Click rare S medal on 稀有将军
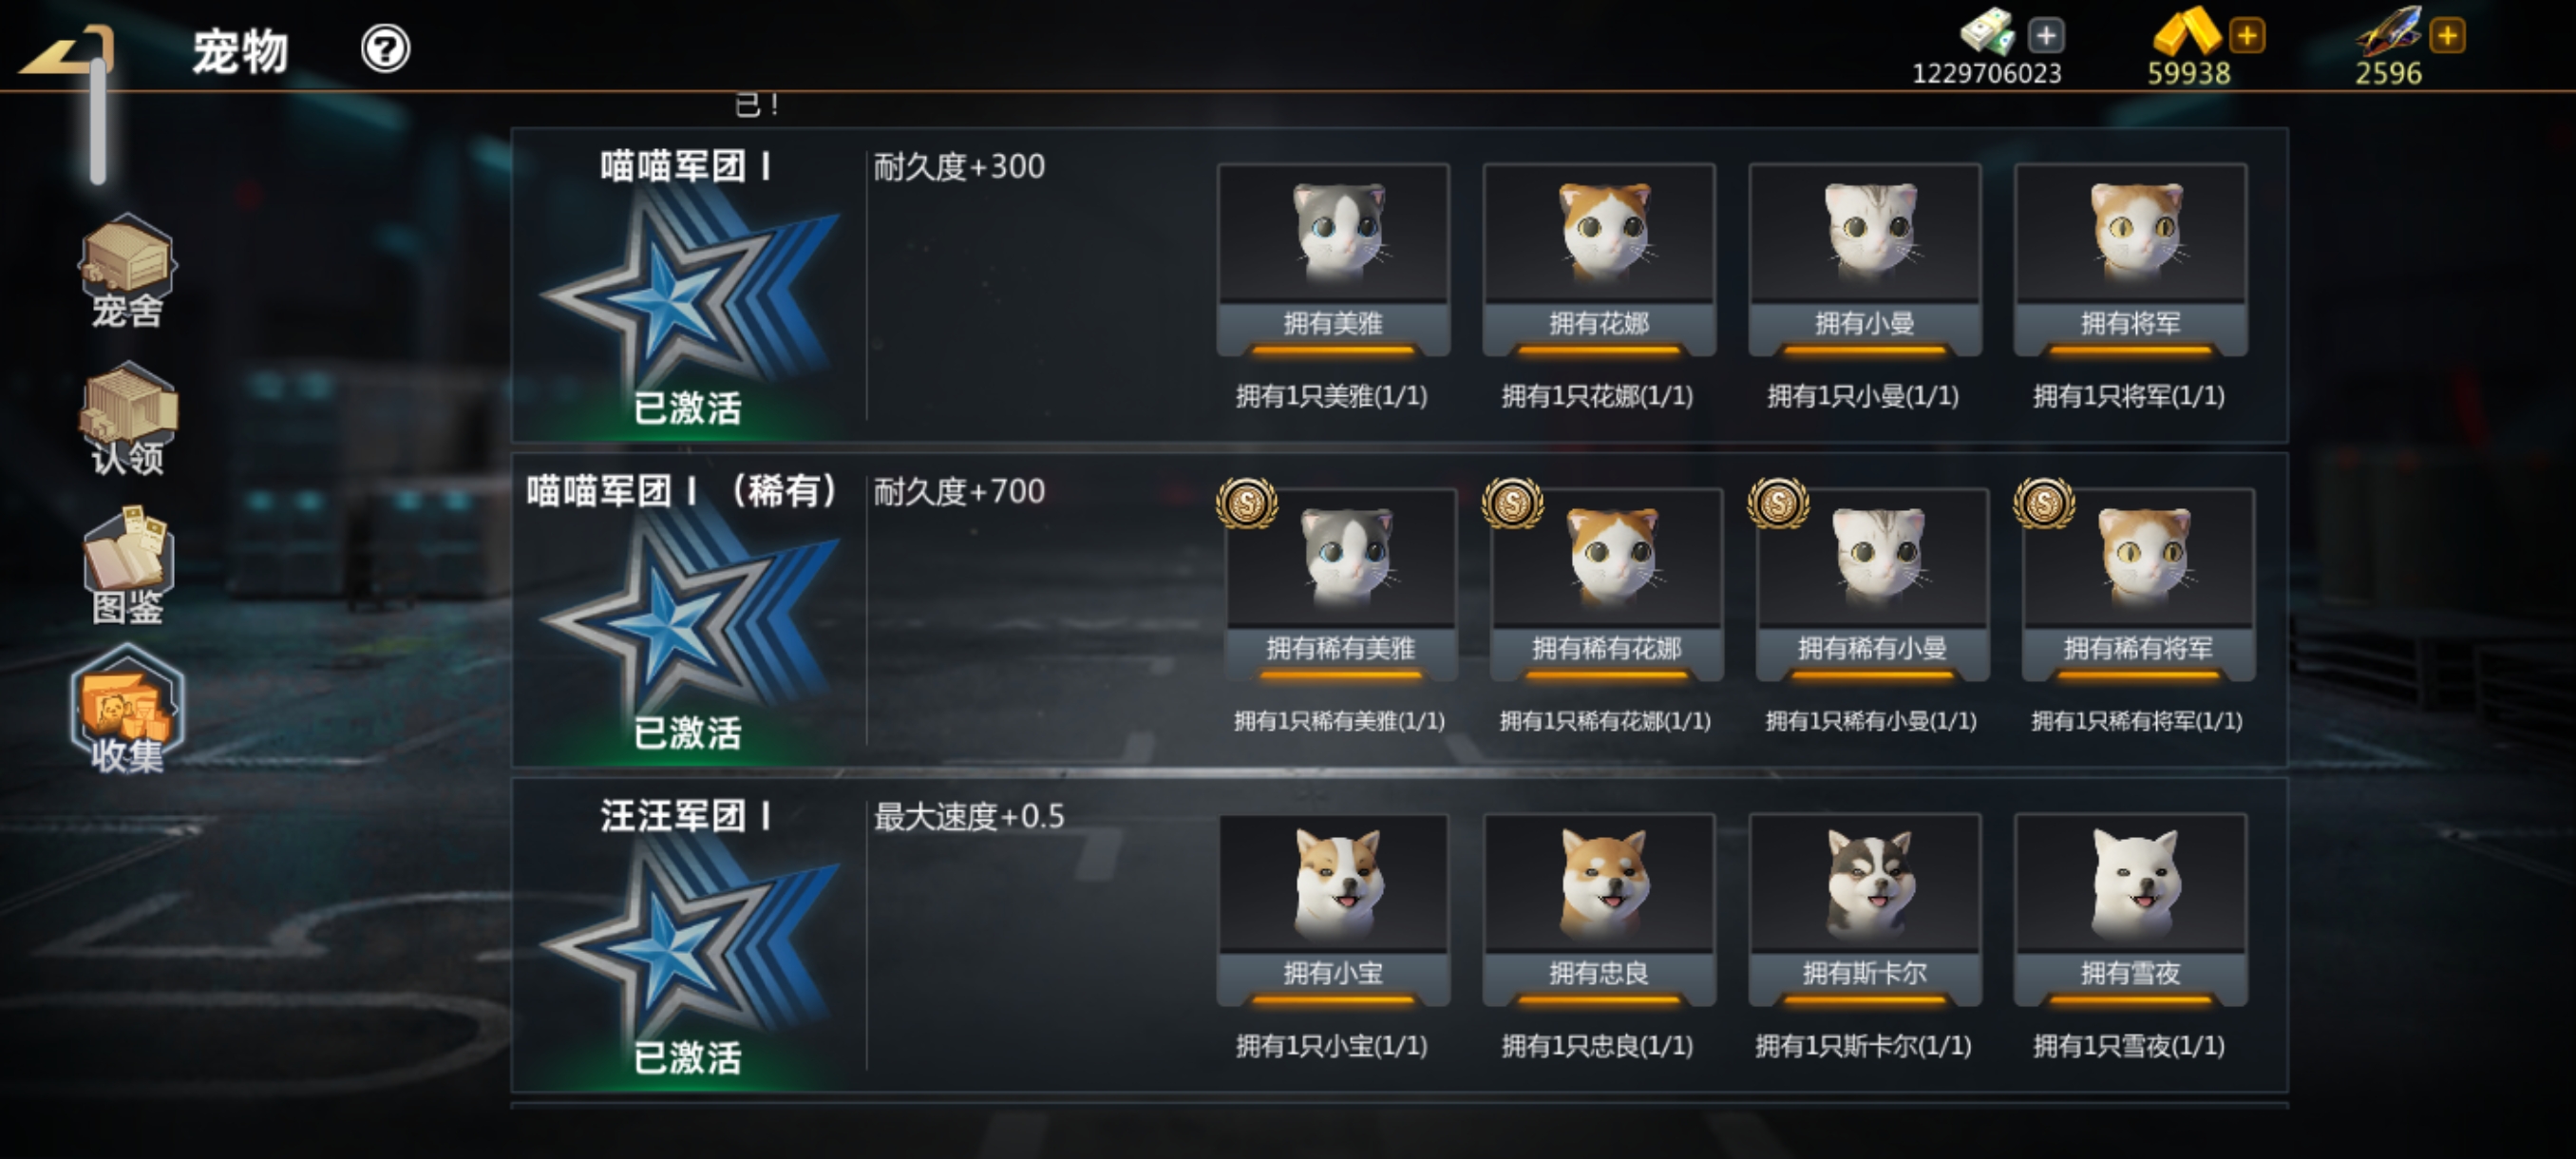The image size is (2576, 1159). [x=2043, y=503]
